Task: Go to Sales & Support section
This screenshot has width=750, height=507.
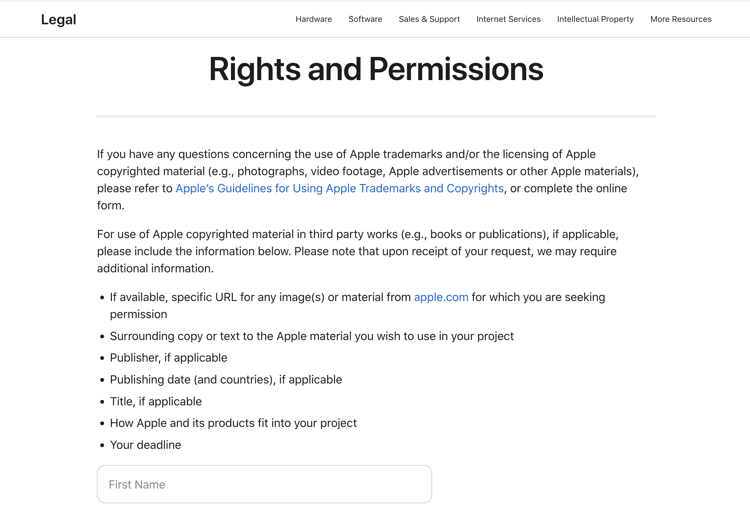Action: coord(429,19)
